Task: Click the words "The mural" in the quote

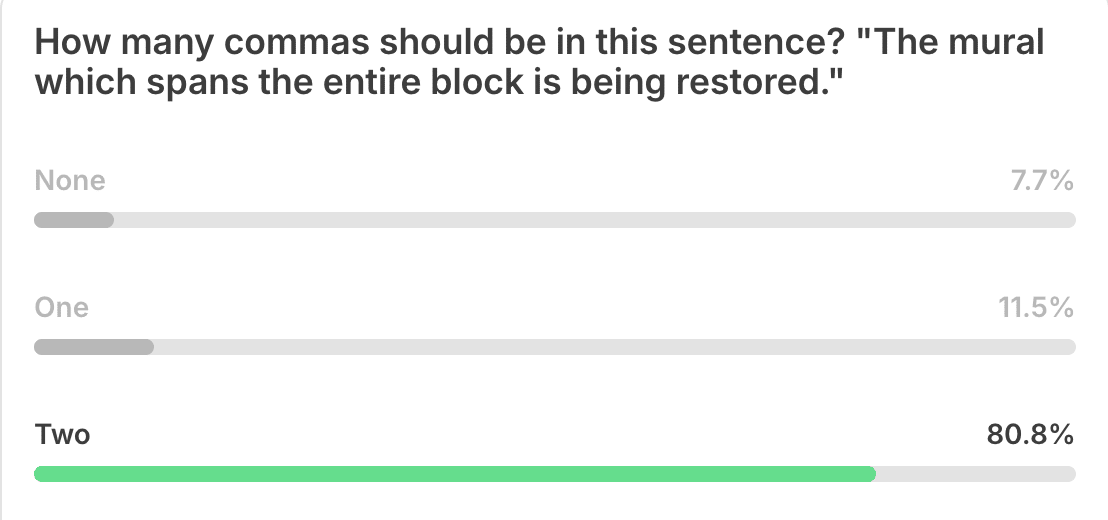Action: point(957,43)
